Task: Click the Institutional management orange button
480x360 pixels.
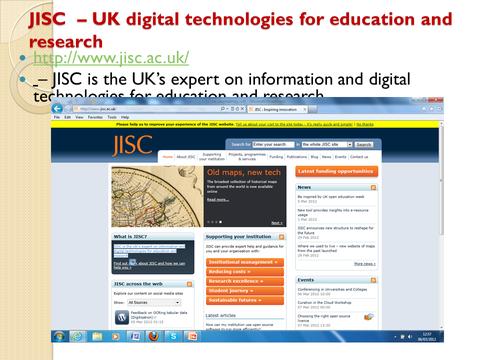Action: pos(245,262)
